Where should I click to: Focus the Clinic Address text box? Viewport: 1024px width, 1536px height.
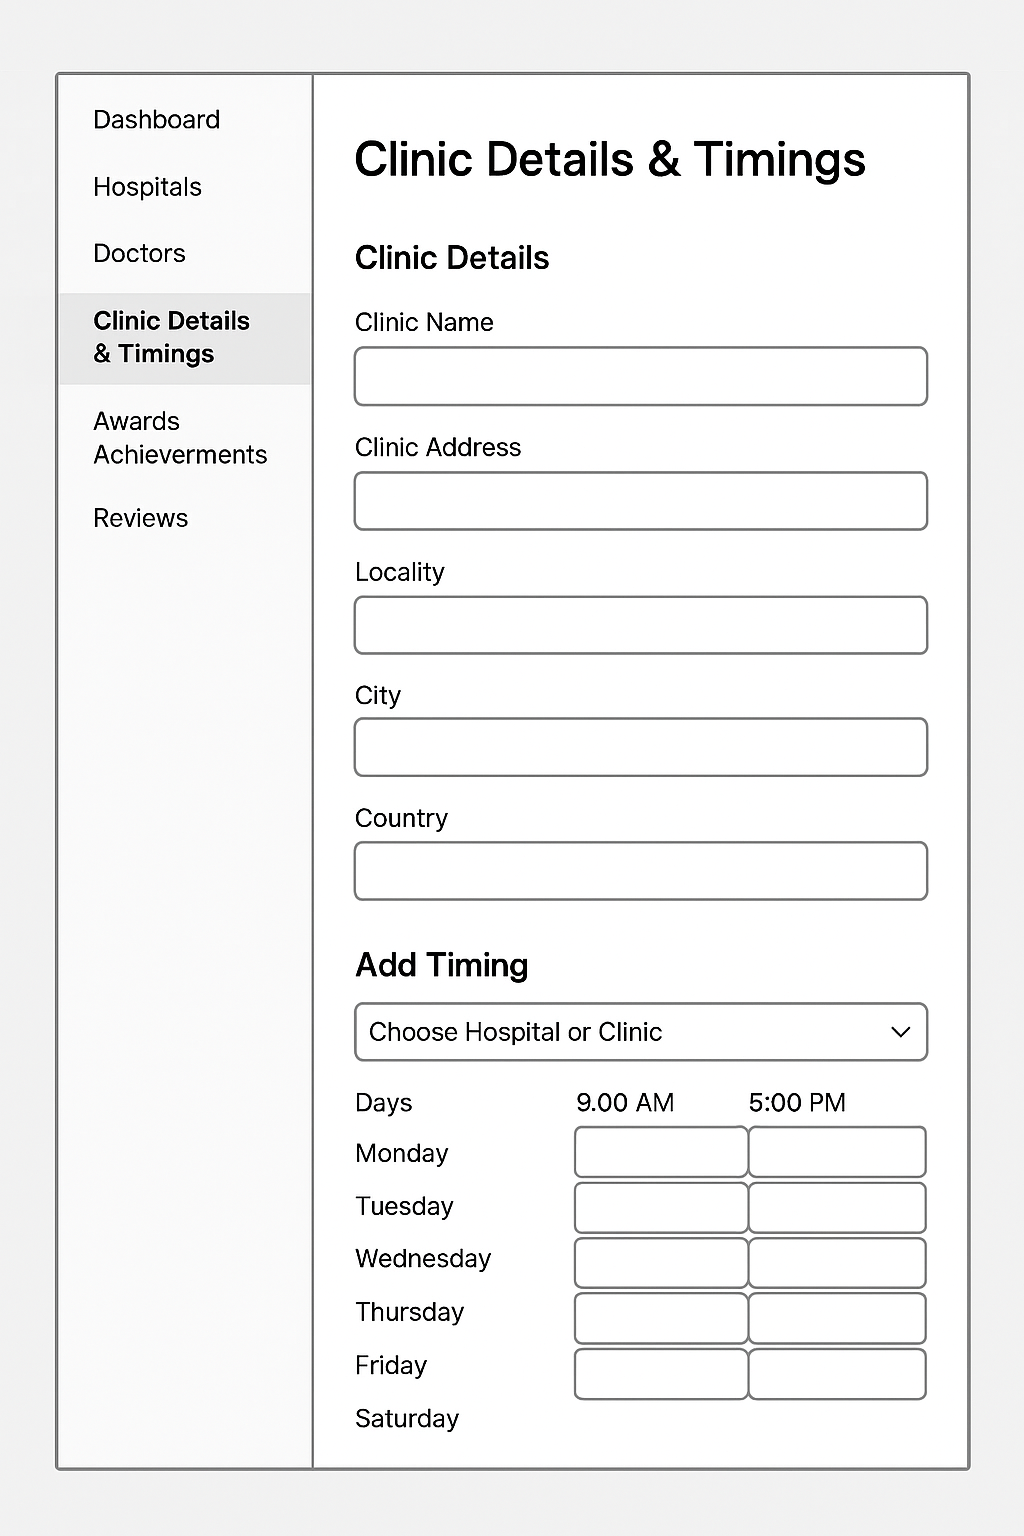[x=640, y=501]
